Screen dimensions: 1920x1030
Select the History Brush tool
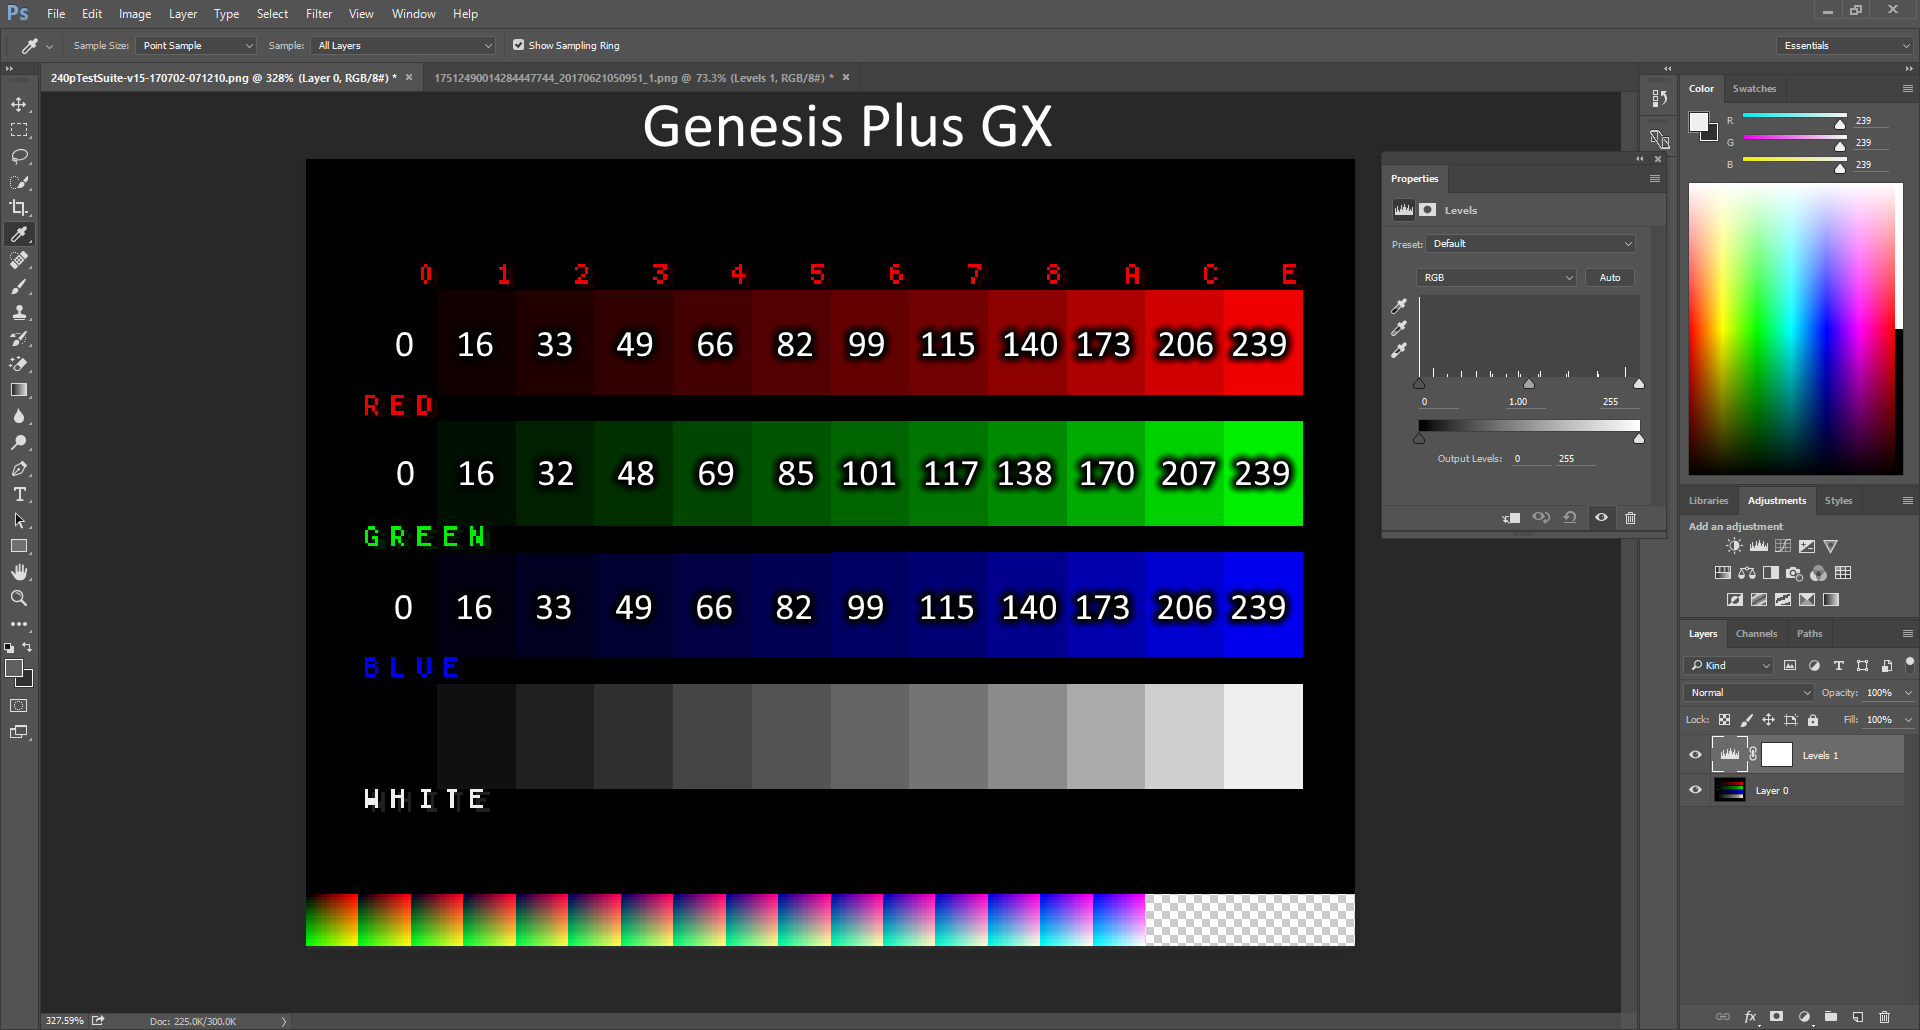pyautogui.click(x=19, y=339)
